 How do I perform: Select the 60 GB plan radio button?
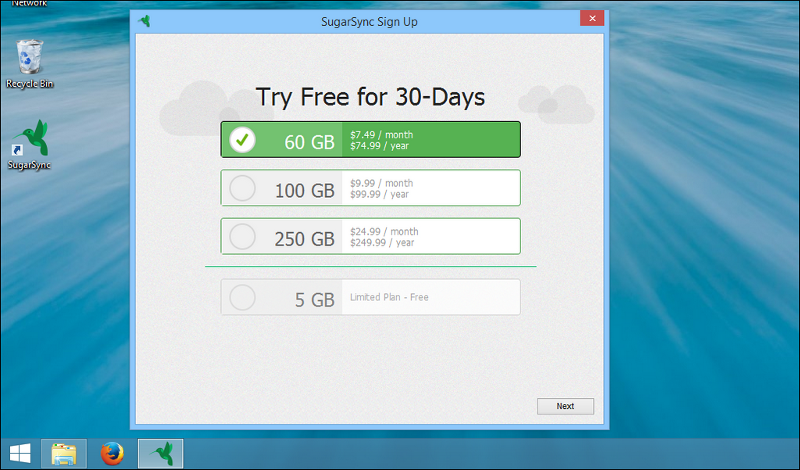[x=242, y=139]
